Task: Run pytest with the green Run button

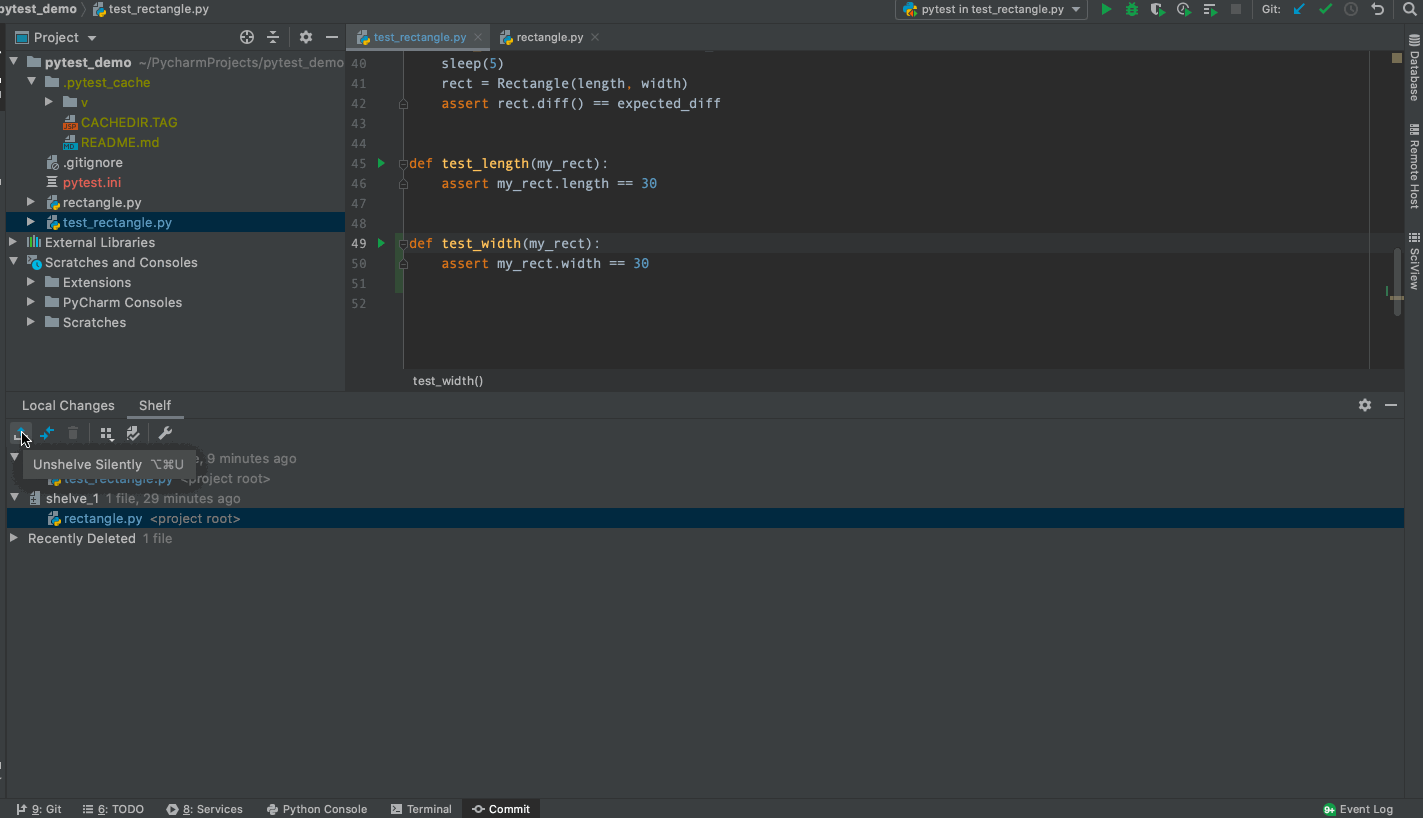Action: [x=1106, y=9]
